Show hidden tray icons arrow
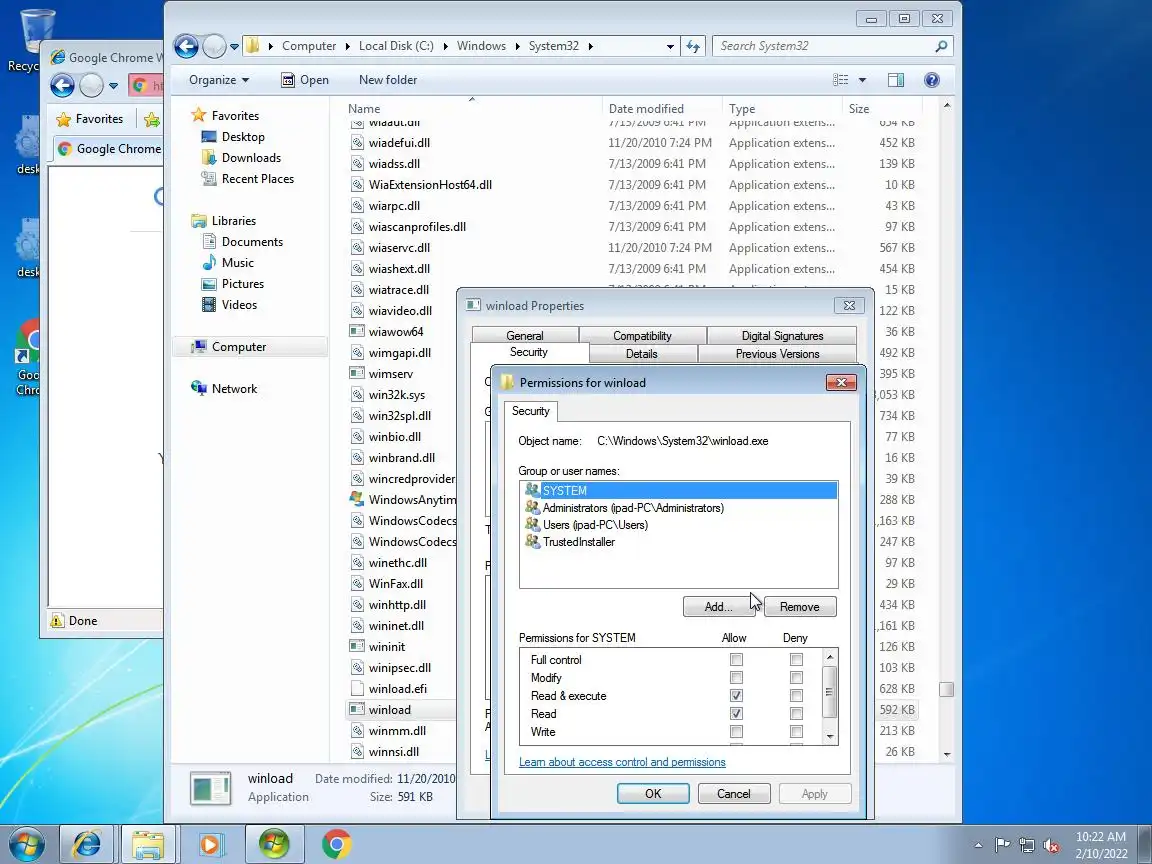1152x864 pixels. [x=978, y=846]
